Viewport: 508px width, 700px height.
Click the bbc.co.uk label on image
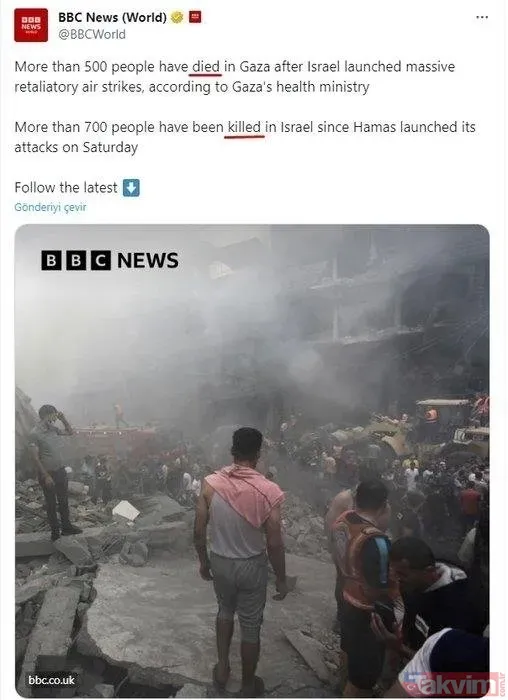(x=51, y=680)
